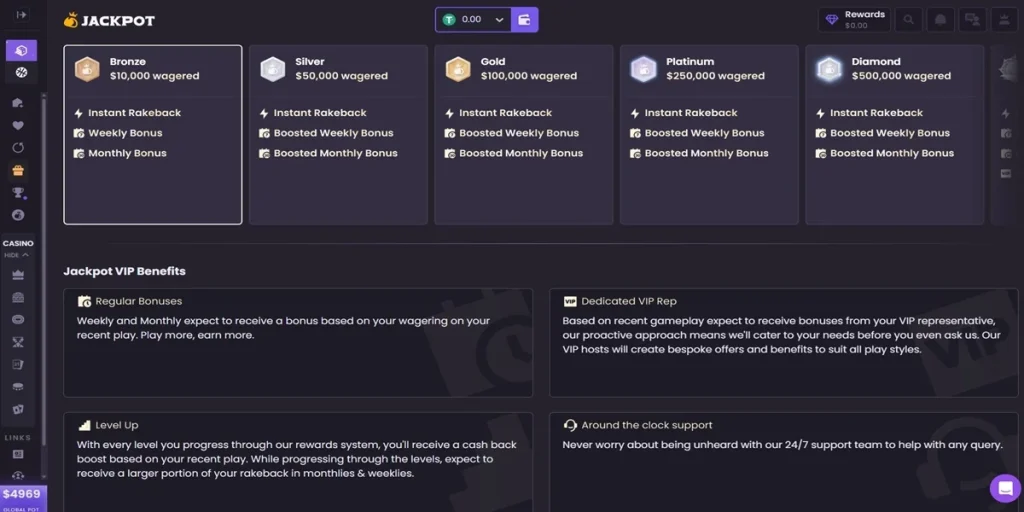Image resolution: width=1024 pixels, height=512 pixels.
Task: Click the purple wallet button
Action: 524,19
